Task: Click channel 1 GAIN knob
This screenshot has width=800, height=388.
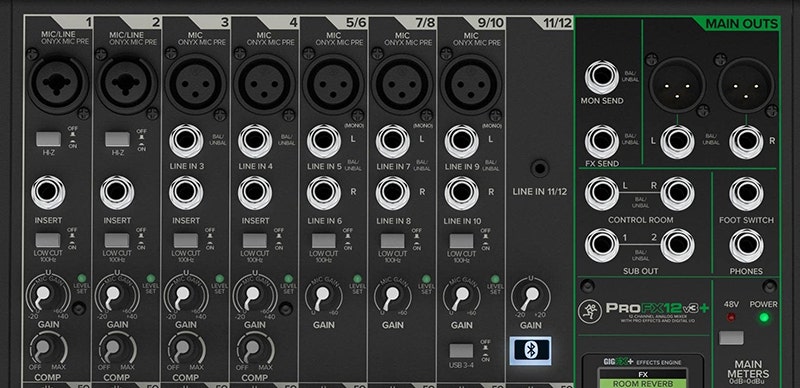Action: point(43,295)
